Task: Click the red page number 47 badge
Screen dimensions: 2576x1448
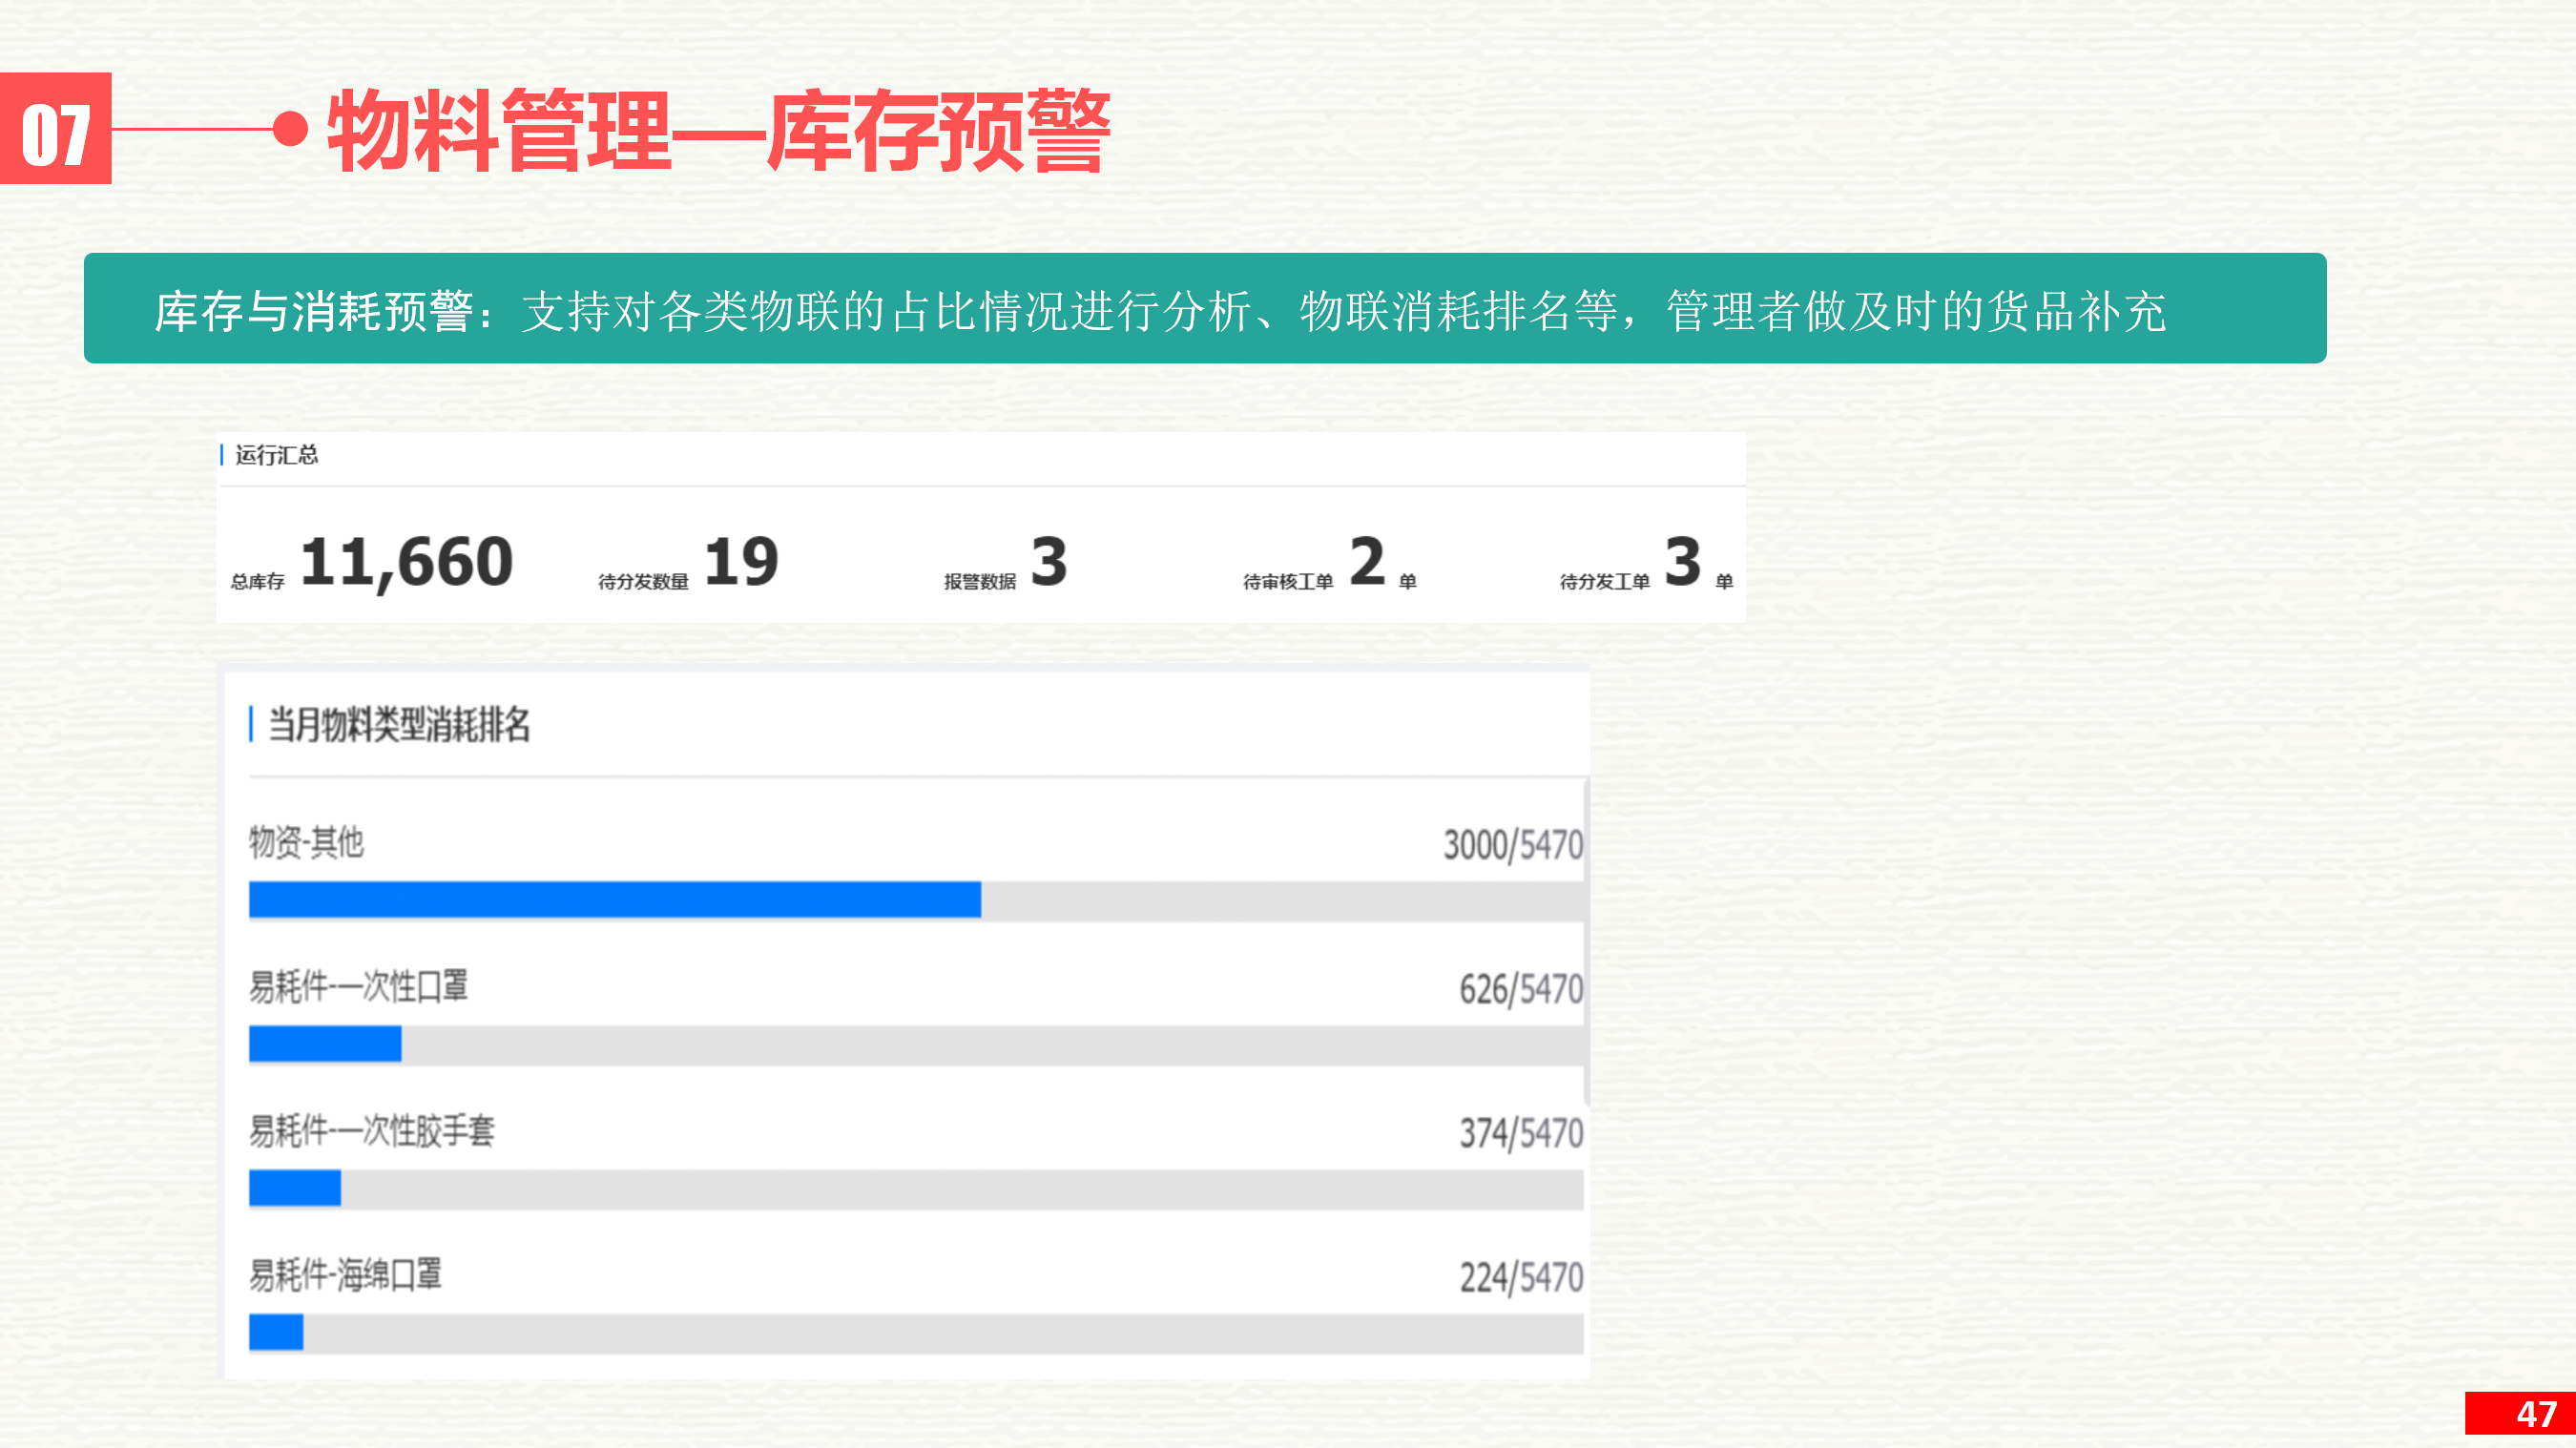Action: click(2520, 1413)
